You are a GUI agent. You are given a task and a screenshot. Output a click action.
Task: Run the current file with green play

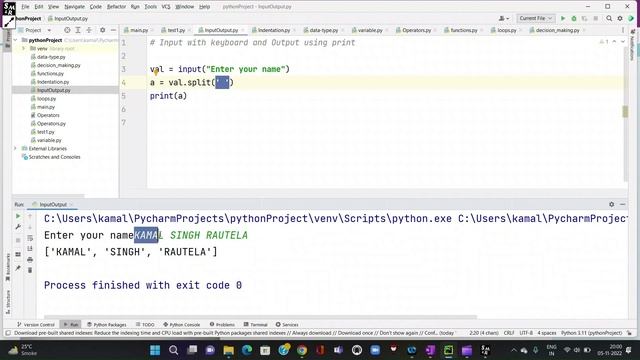point(563,18)
